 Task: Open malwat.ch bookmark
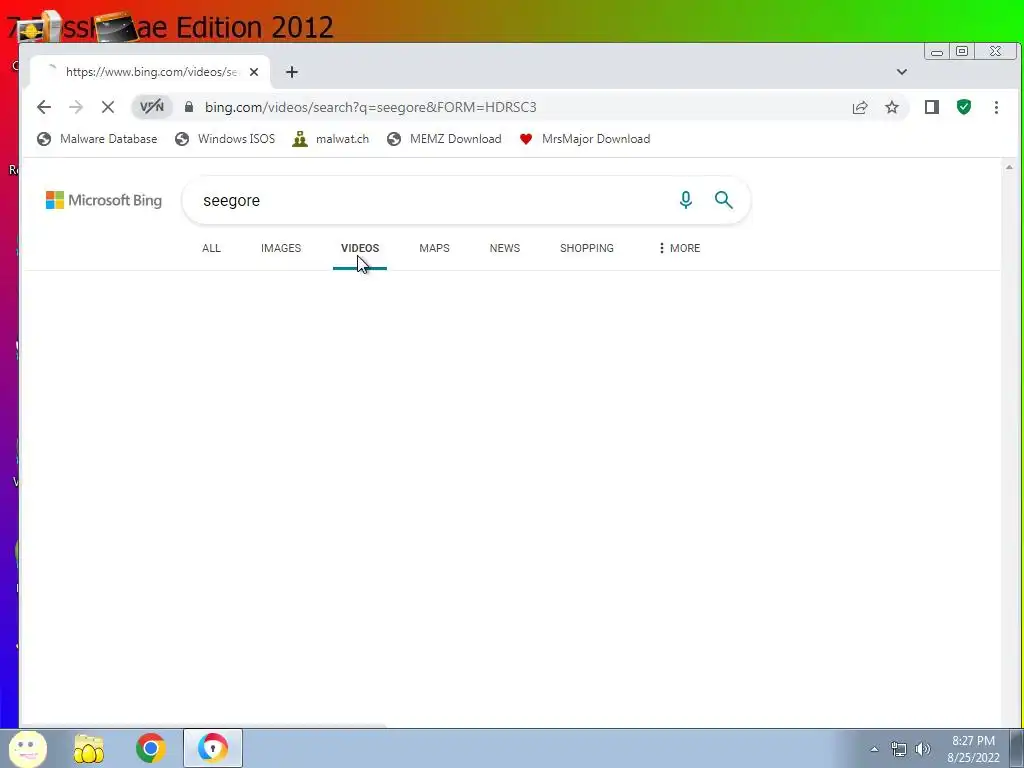click(x=331, y=139)
